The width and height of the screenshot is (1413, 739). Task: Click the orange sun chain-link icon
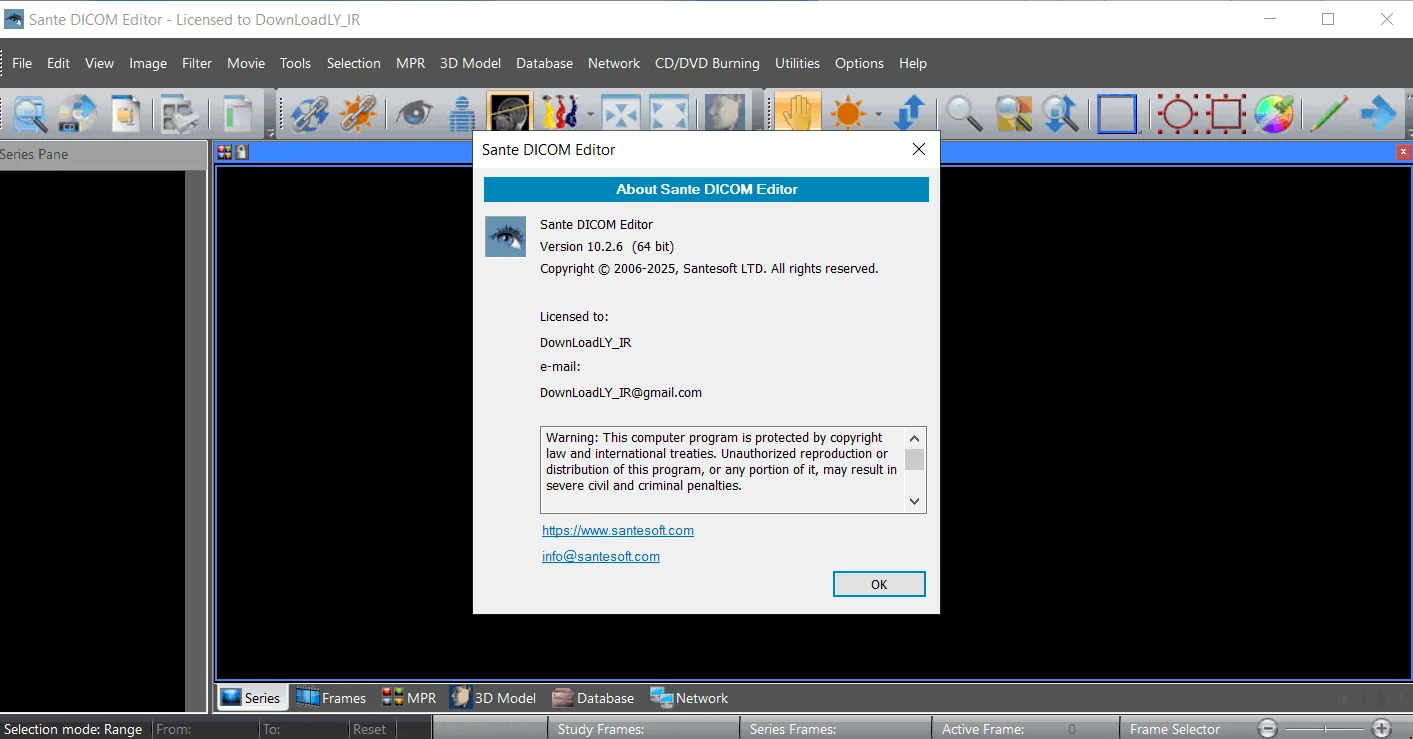[358, 113]
